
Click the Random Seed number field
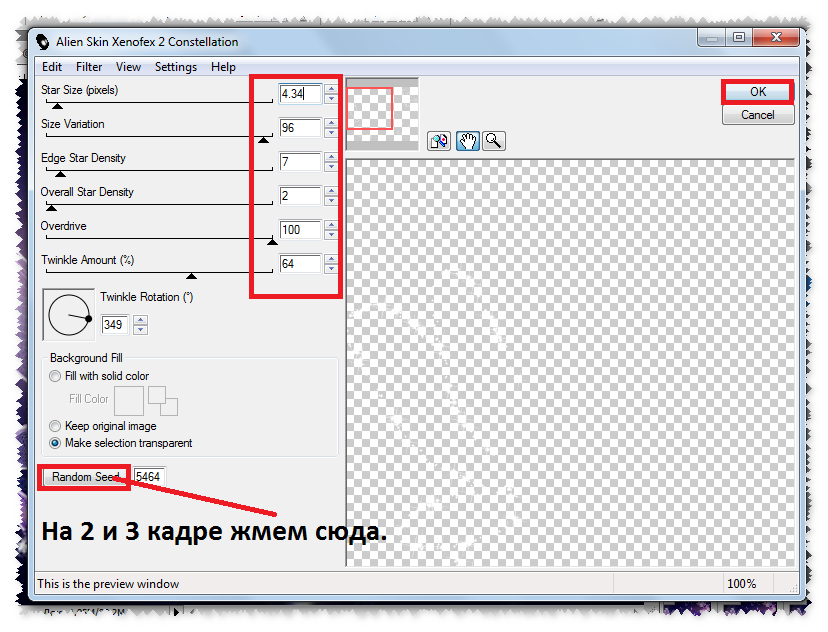[149, 477]
